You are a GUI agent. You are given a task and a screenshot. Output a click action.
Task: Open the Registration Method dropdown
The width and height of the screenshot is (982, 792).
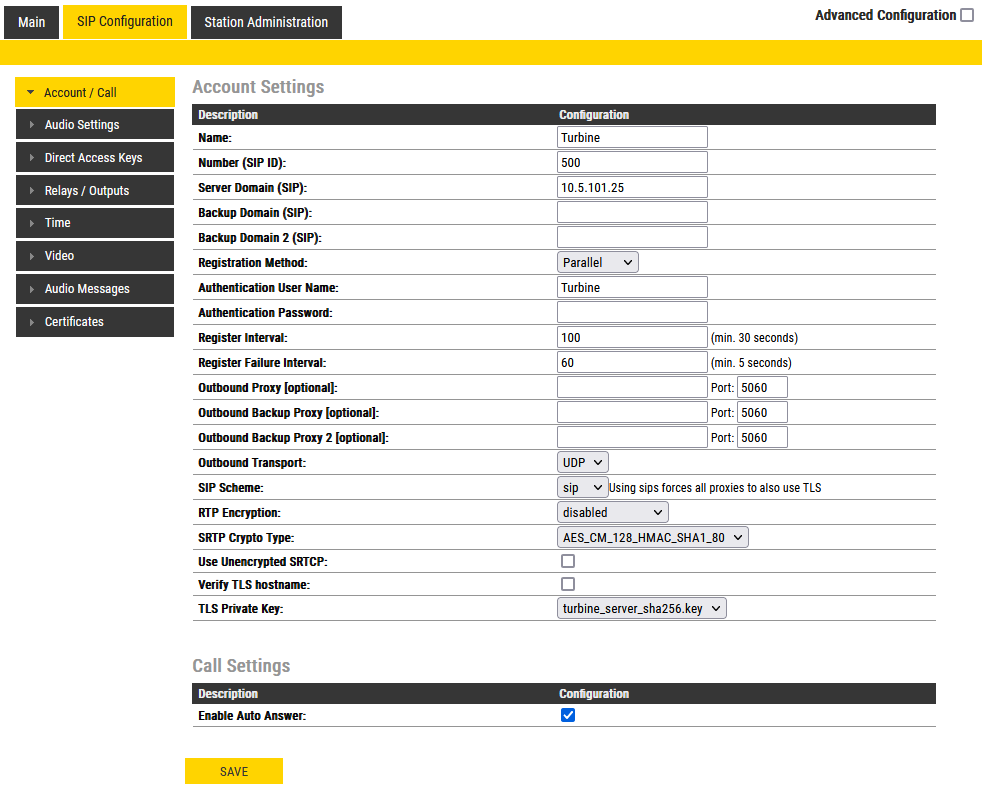[597, 262]
